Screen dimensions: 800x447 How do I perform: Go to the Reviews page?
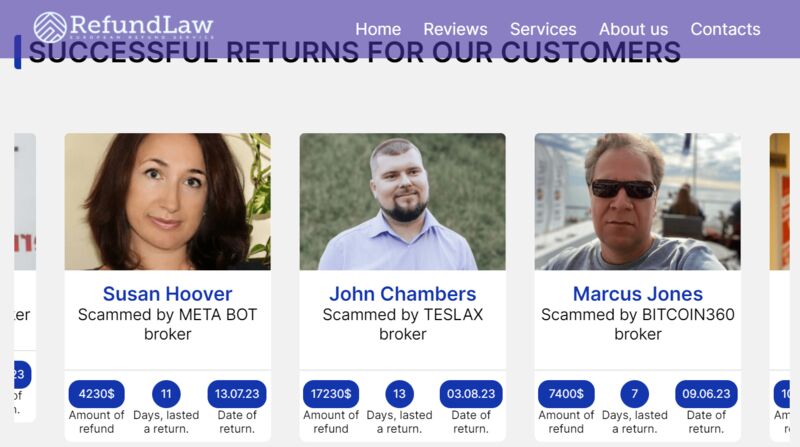[455, 29]
